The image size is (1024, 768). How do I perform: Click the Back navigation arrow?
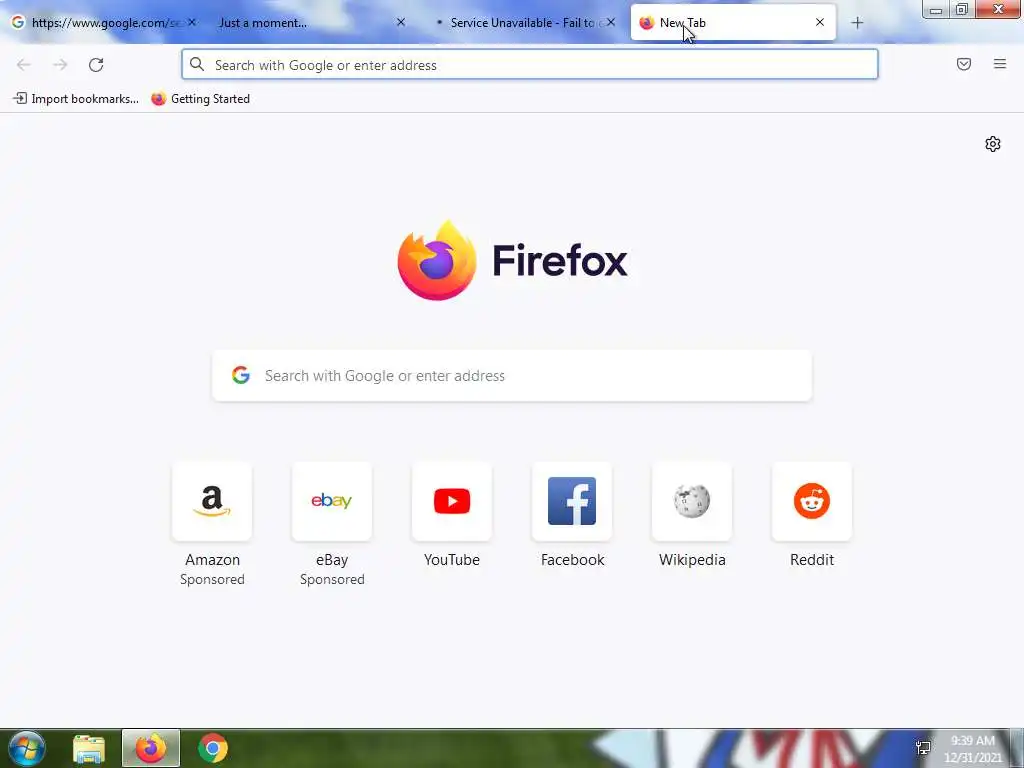24,65
